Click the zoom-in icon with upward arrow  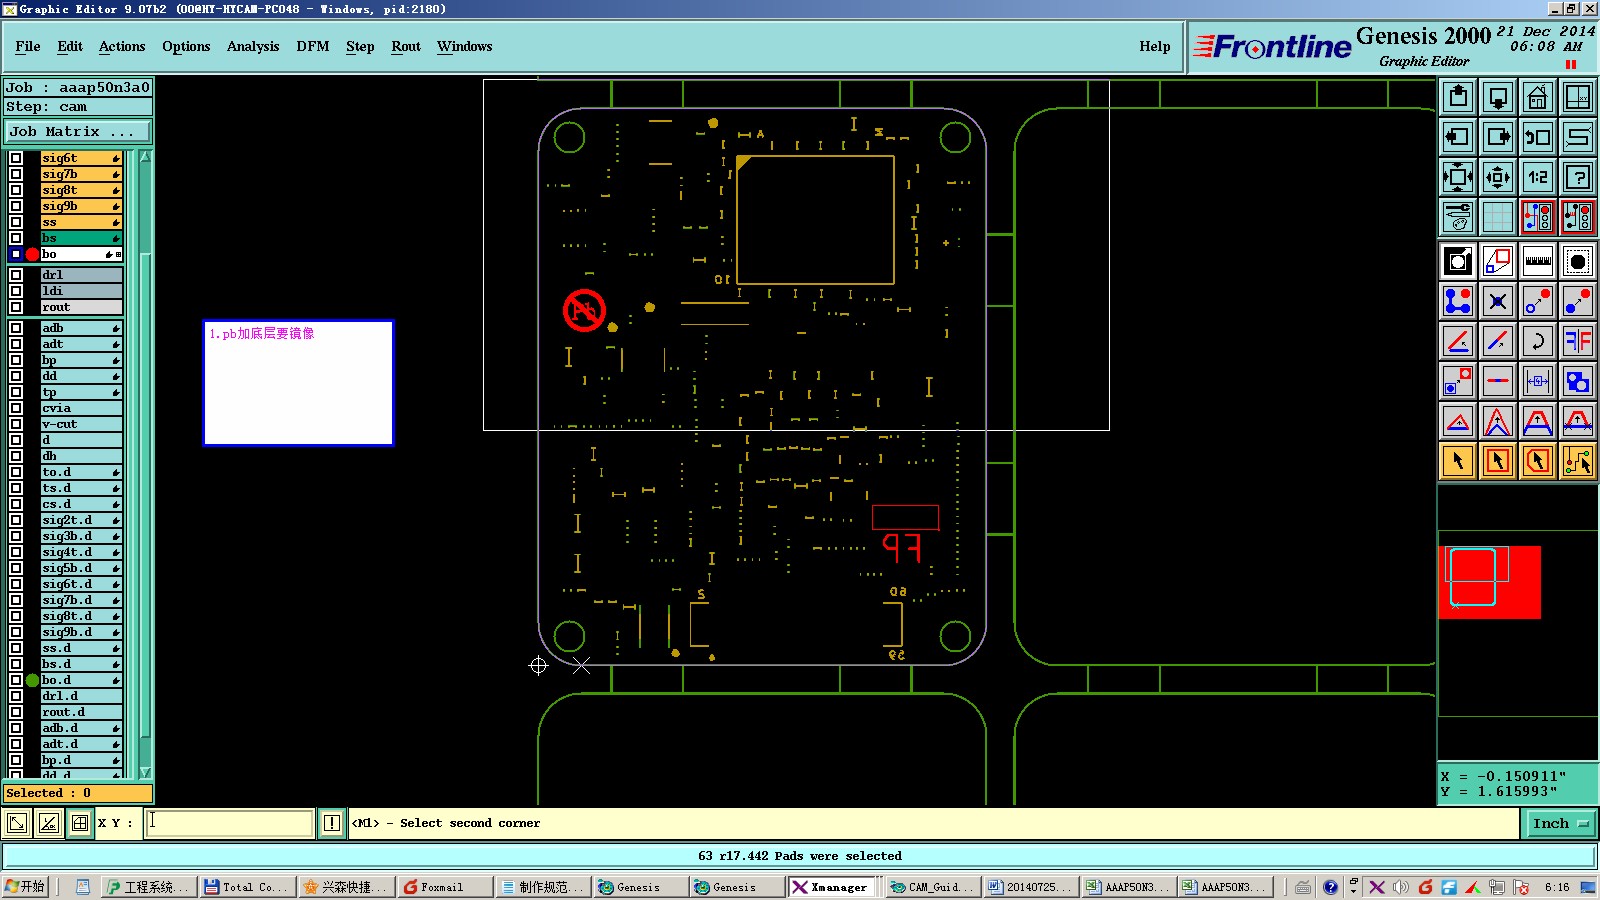(x=1458, y=97)
